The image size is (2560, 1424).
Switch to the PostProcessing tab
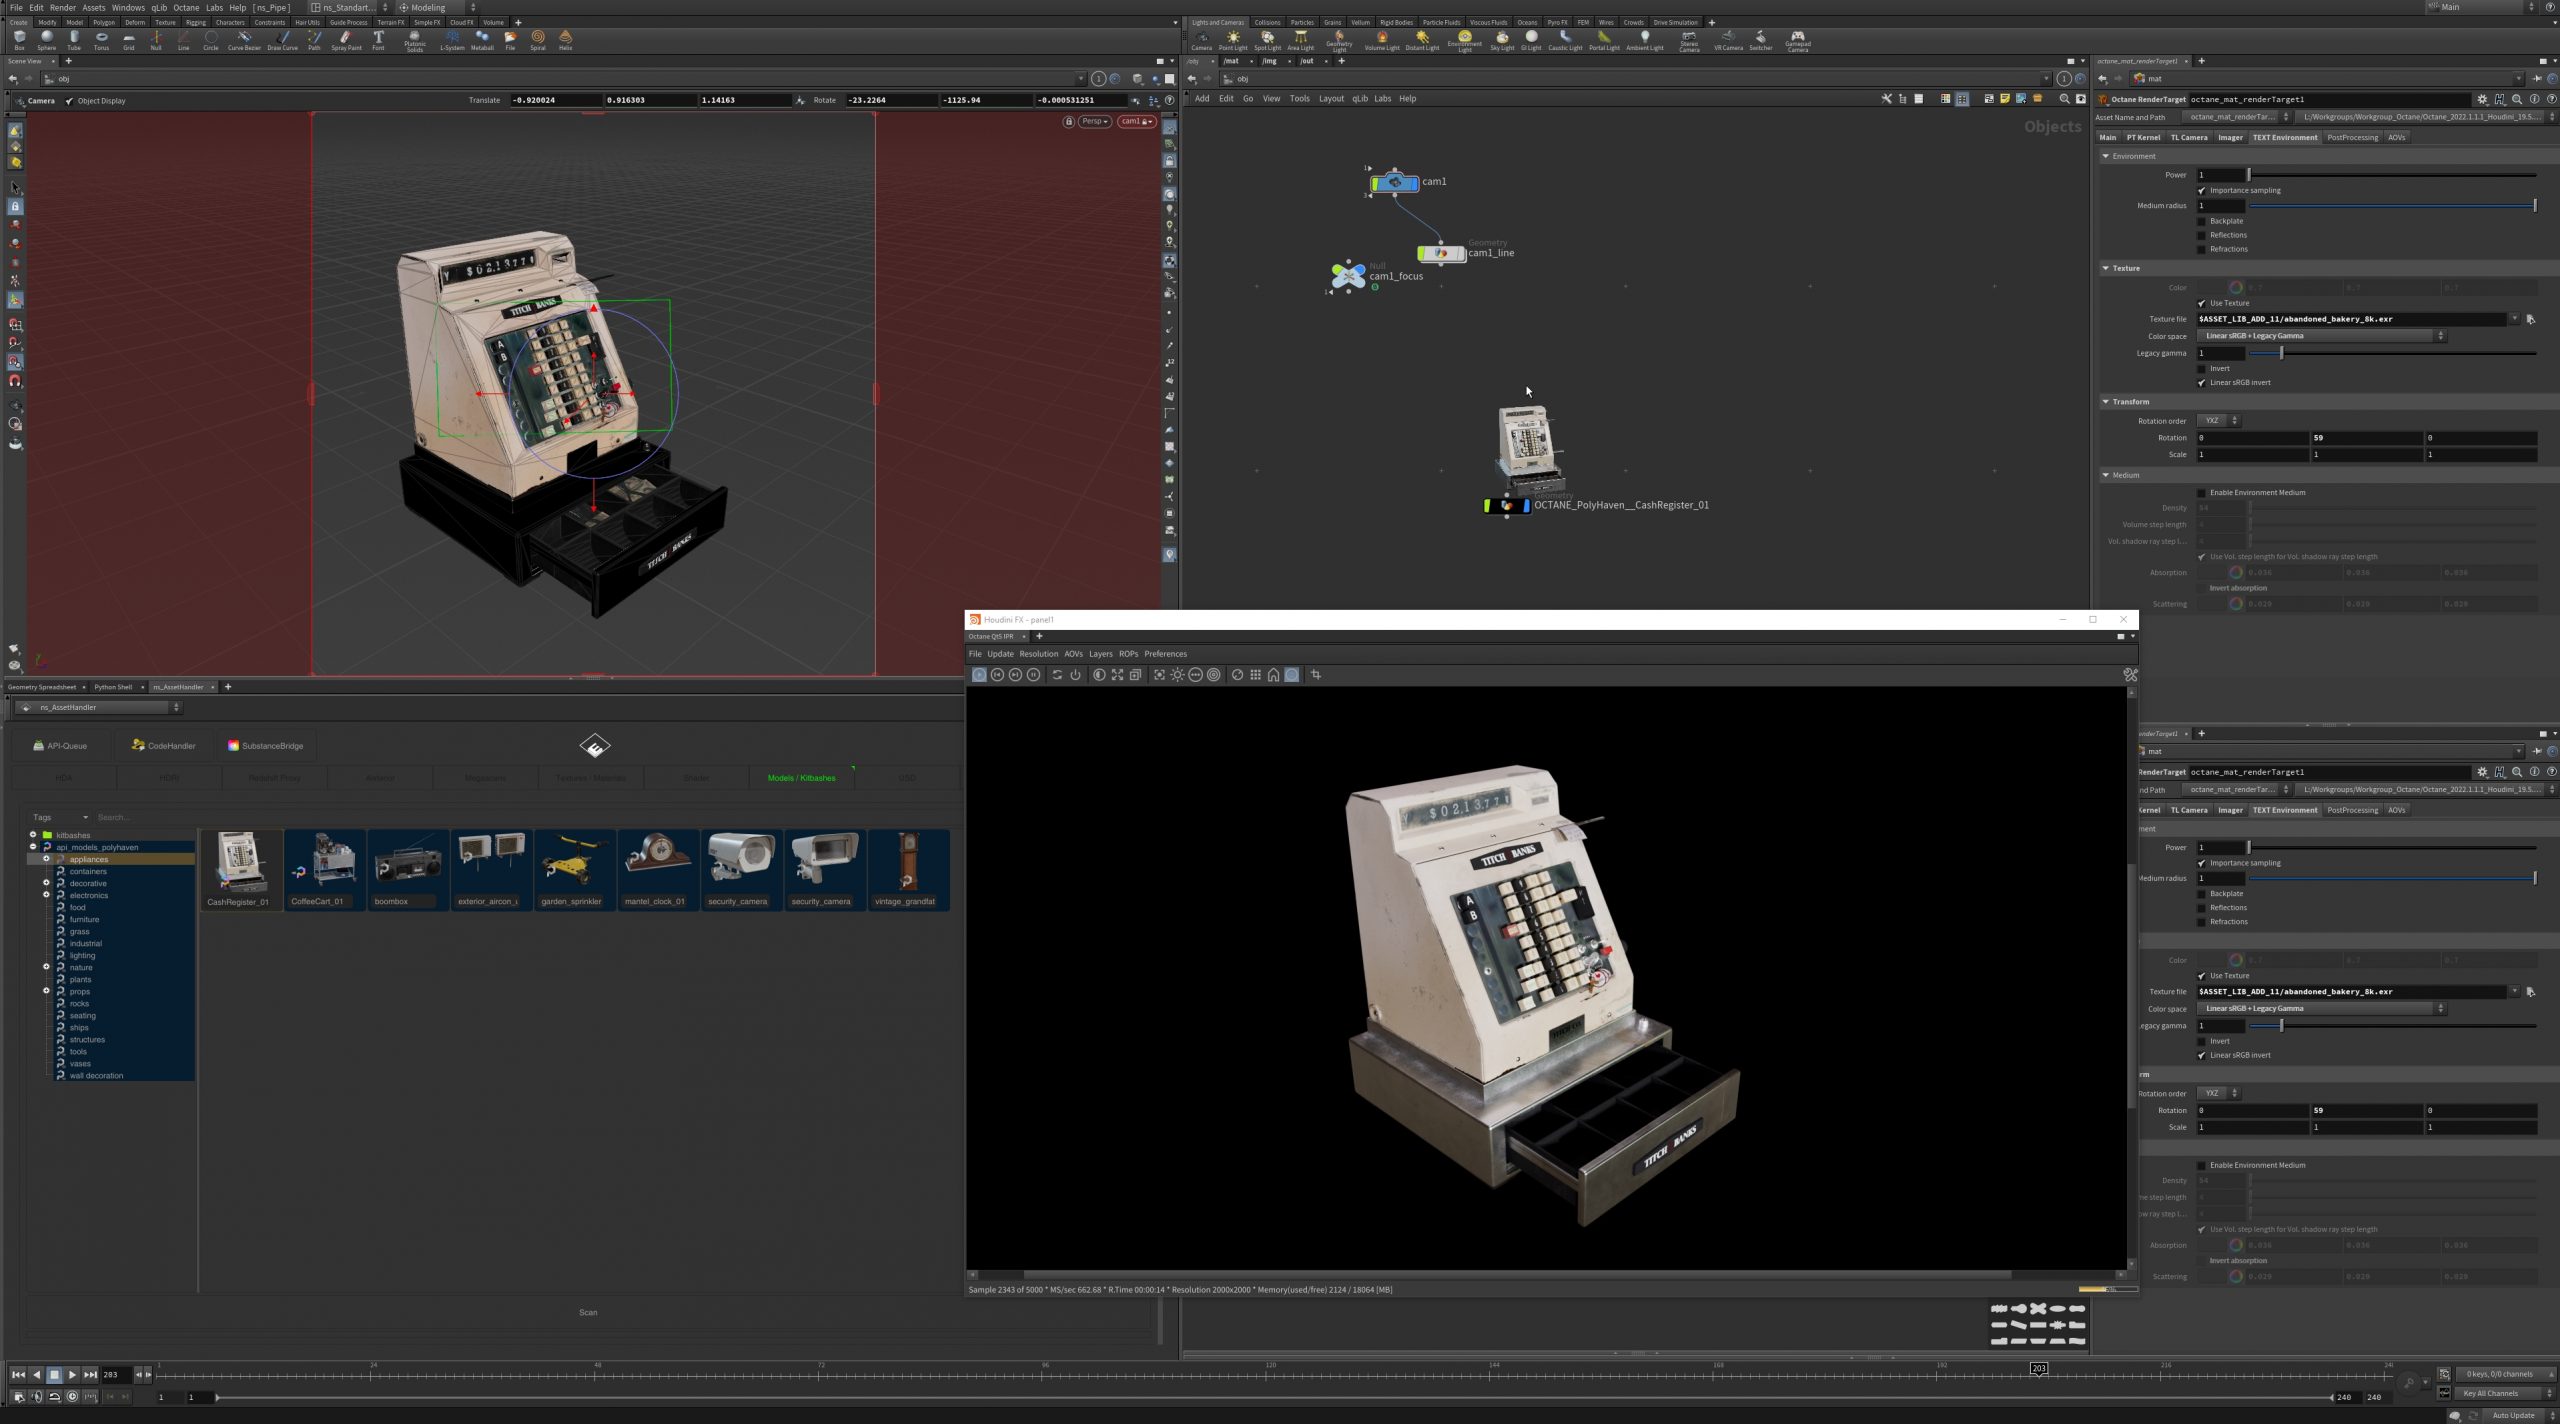click(x=2351, y=137)
